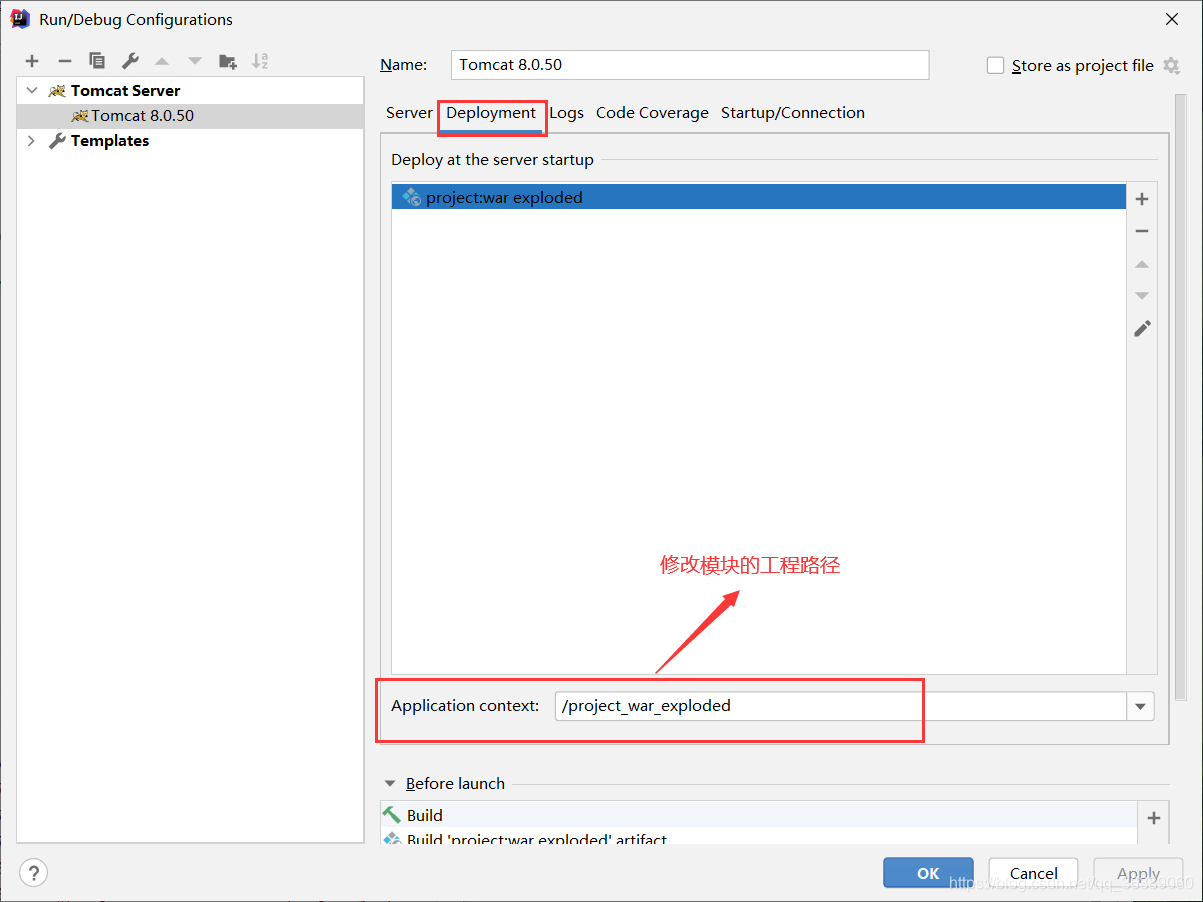Open edit defaults wrench icon in toolbar
This screenshot has height=902, width=1203.
(x=130, y=61)
